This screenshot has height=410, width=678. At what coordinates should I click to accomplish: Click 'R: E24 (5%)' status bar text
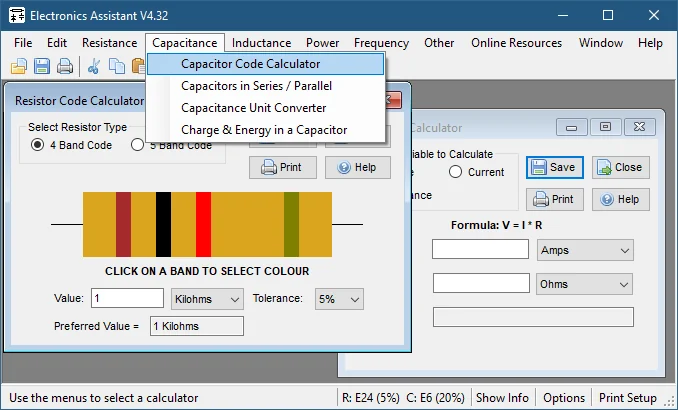click(371, 398)
